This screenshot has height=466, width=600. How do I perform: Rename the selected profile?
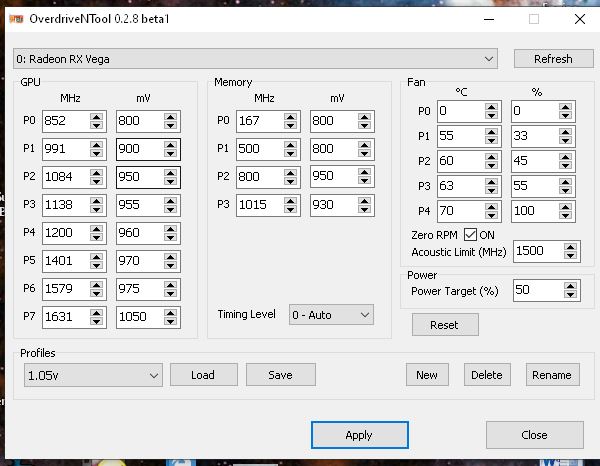point(552,375)
